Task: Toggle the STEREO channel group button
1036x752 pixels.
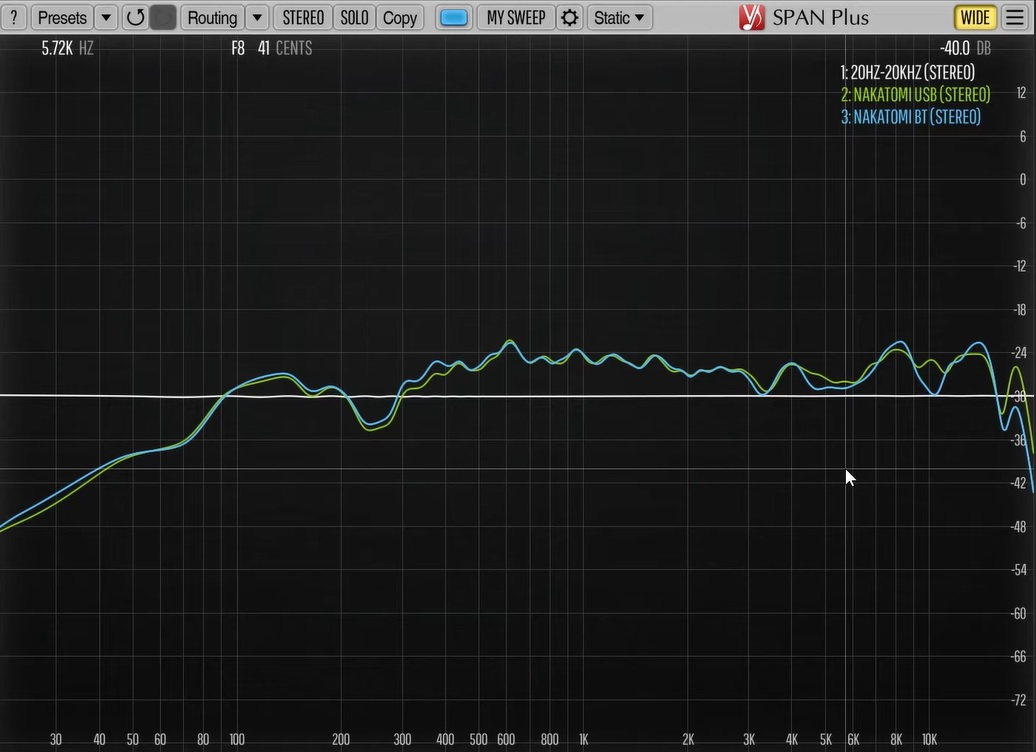Action: click(x=303, y=17)
